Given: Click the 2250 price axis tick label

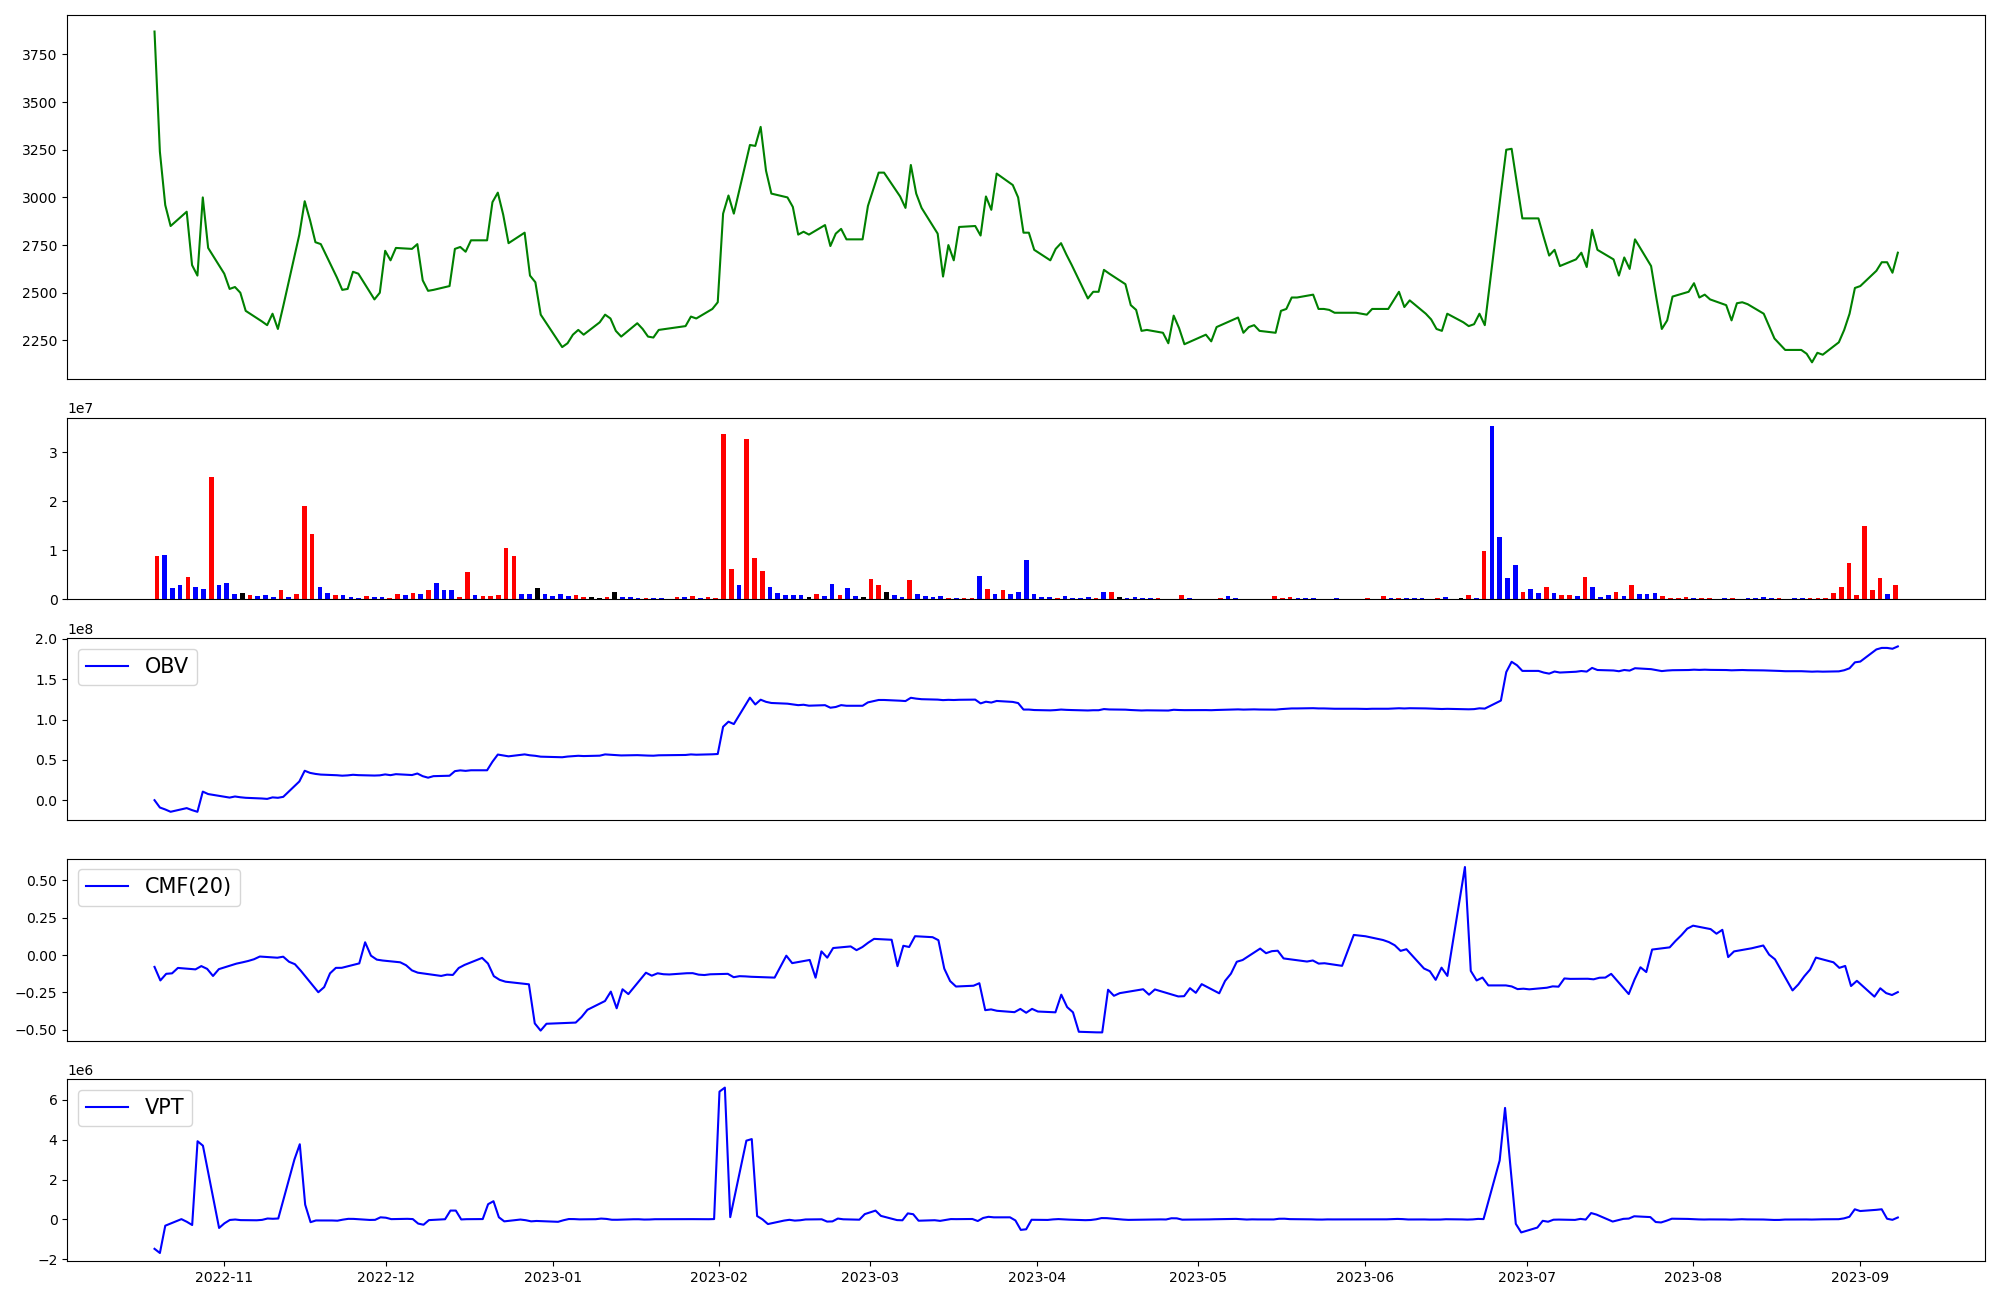Looking at the screenshot, I should 39,341.
